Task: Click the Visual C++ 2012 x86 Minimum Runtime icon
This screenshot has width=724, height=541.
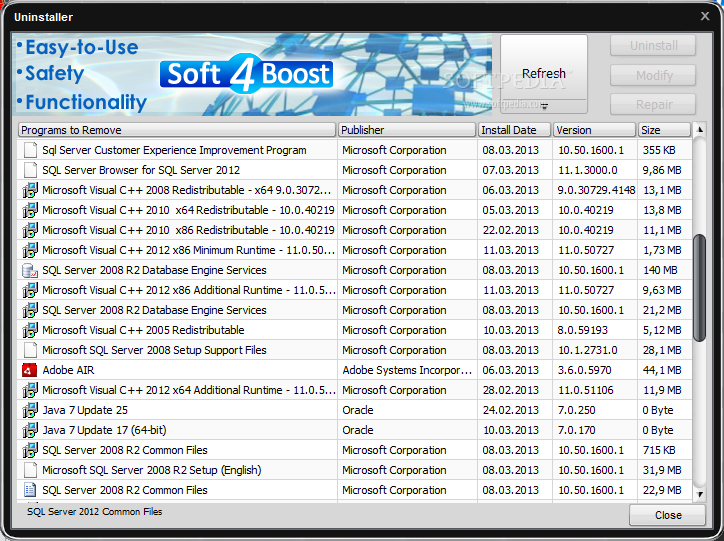Action: (x=30, y=250)
